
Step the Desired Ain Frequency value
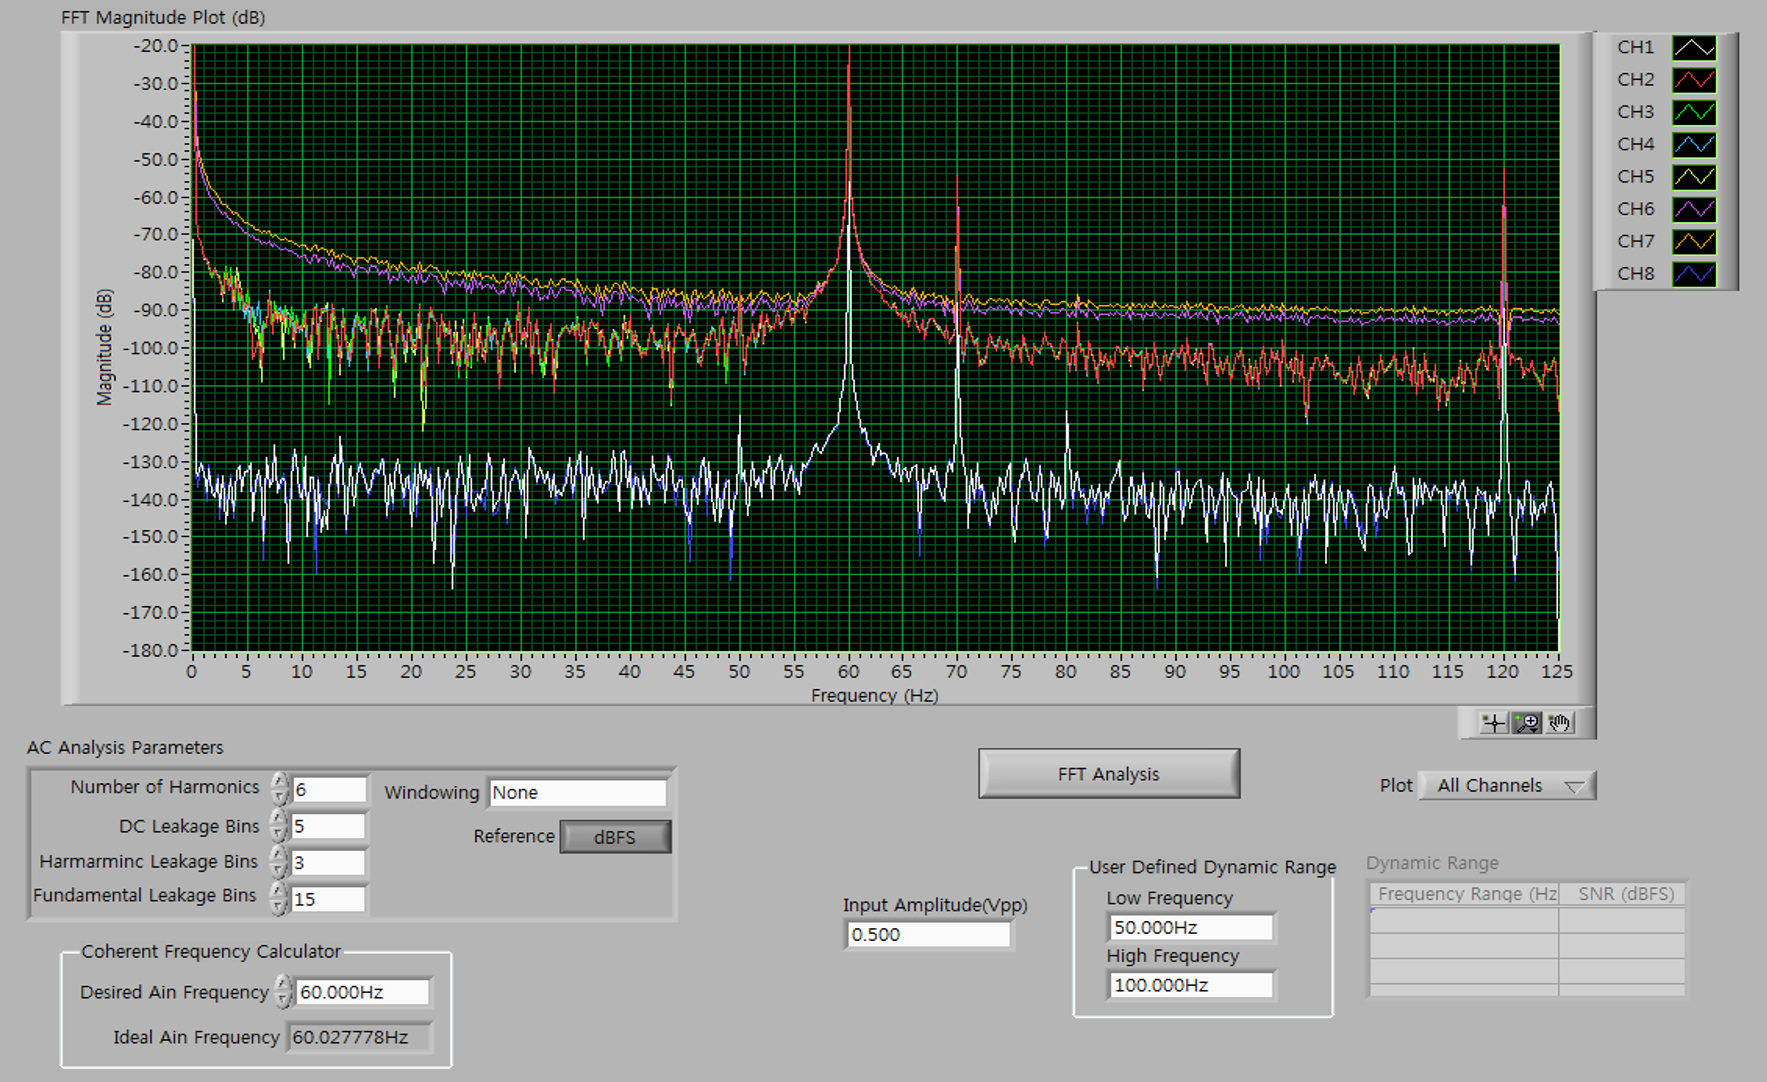point(284,992)
